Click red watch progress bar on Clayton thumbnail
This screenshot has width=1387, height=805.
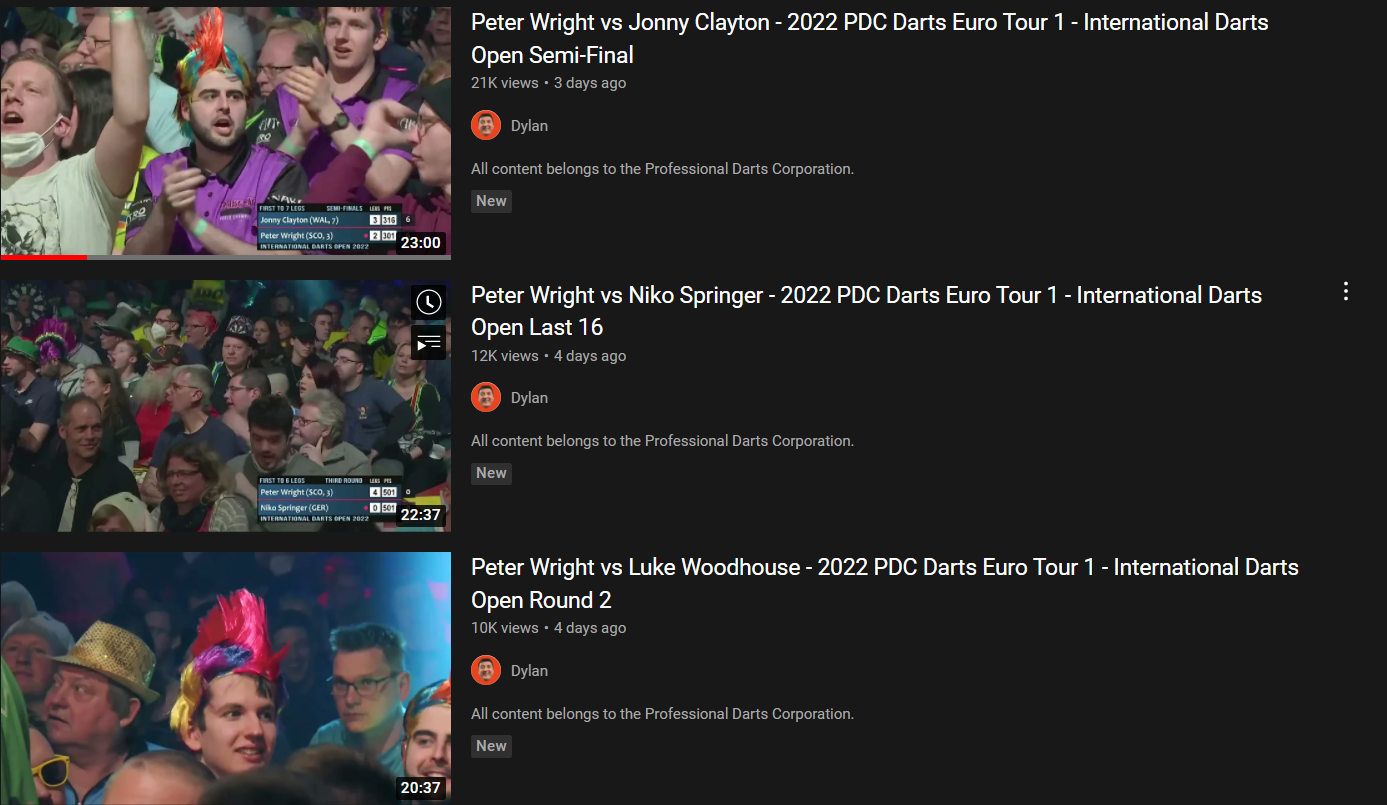point(44,257)
